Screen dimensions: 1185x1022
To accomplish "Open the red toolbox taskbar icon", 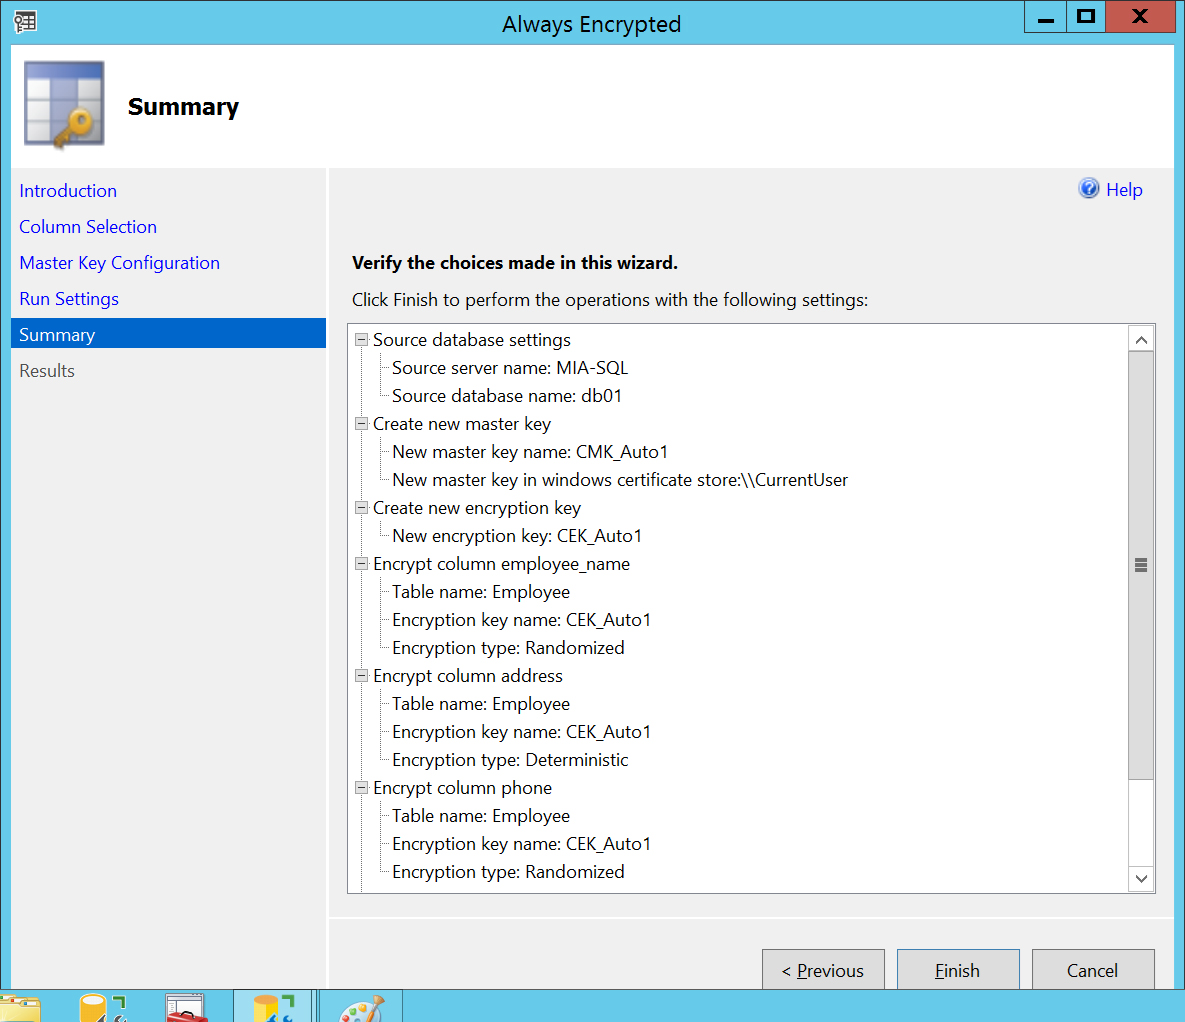I will coord(186,1008).
